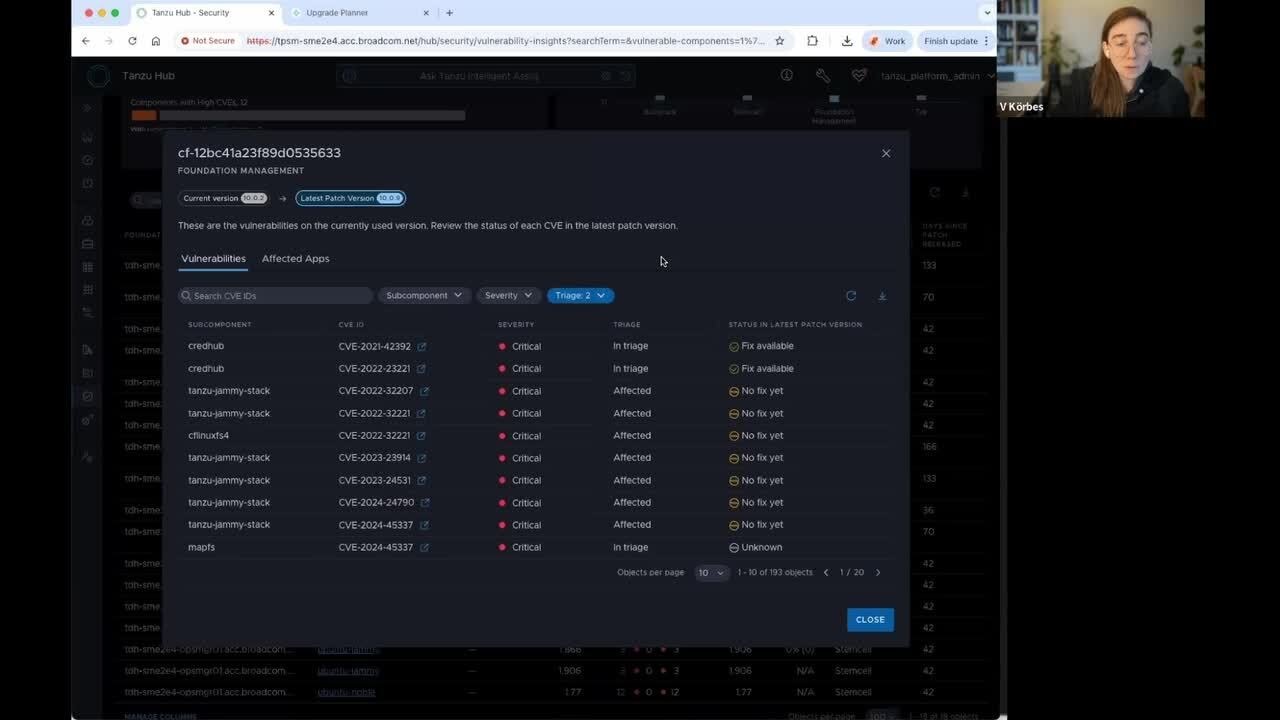Reload the browser page
Image resolution: width=1280 pixels, height=720 pixels.
tap(132, 41)
